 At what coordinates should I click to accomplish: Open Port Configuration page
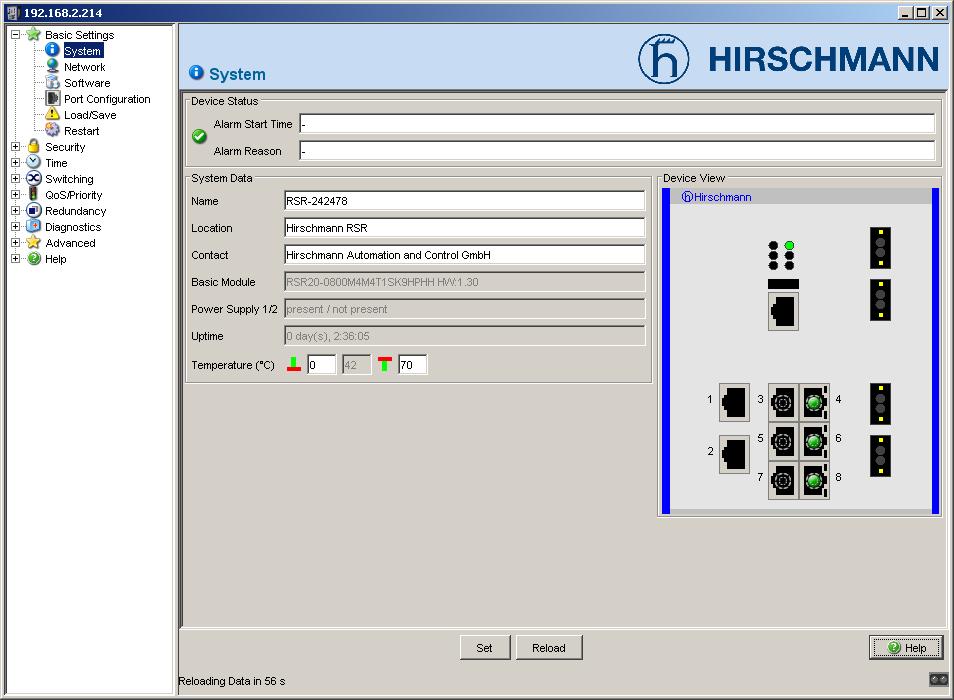[107, 99]
